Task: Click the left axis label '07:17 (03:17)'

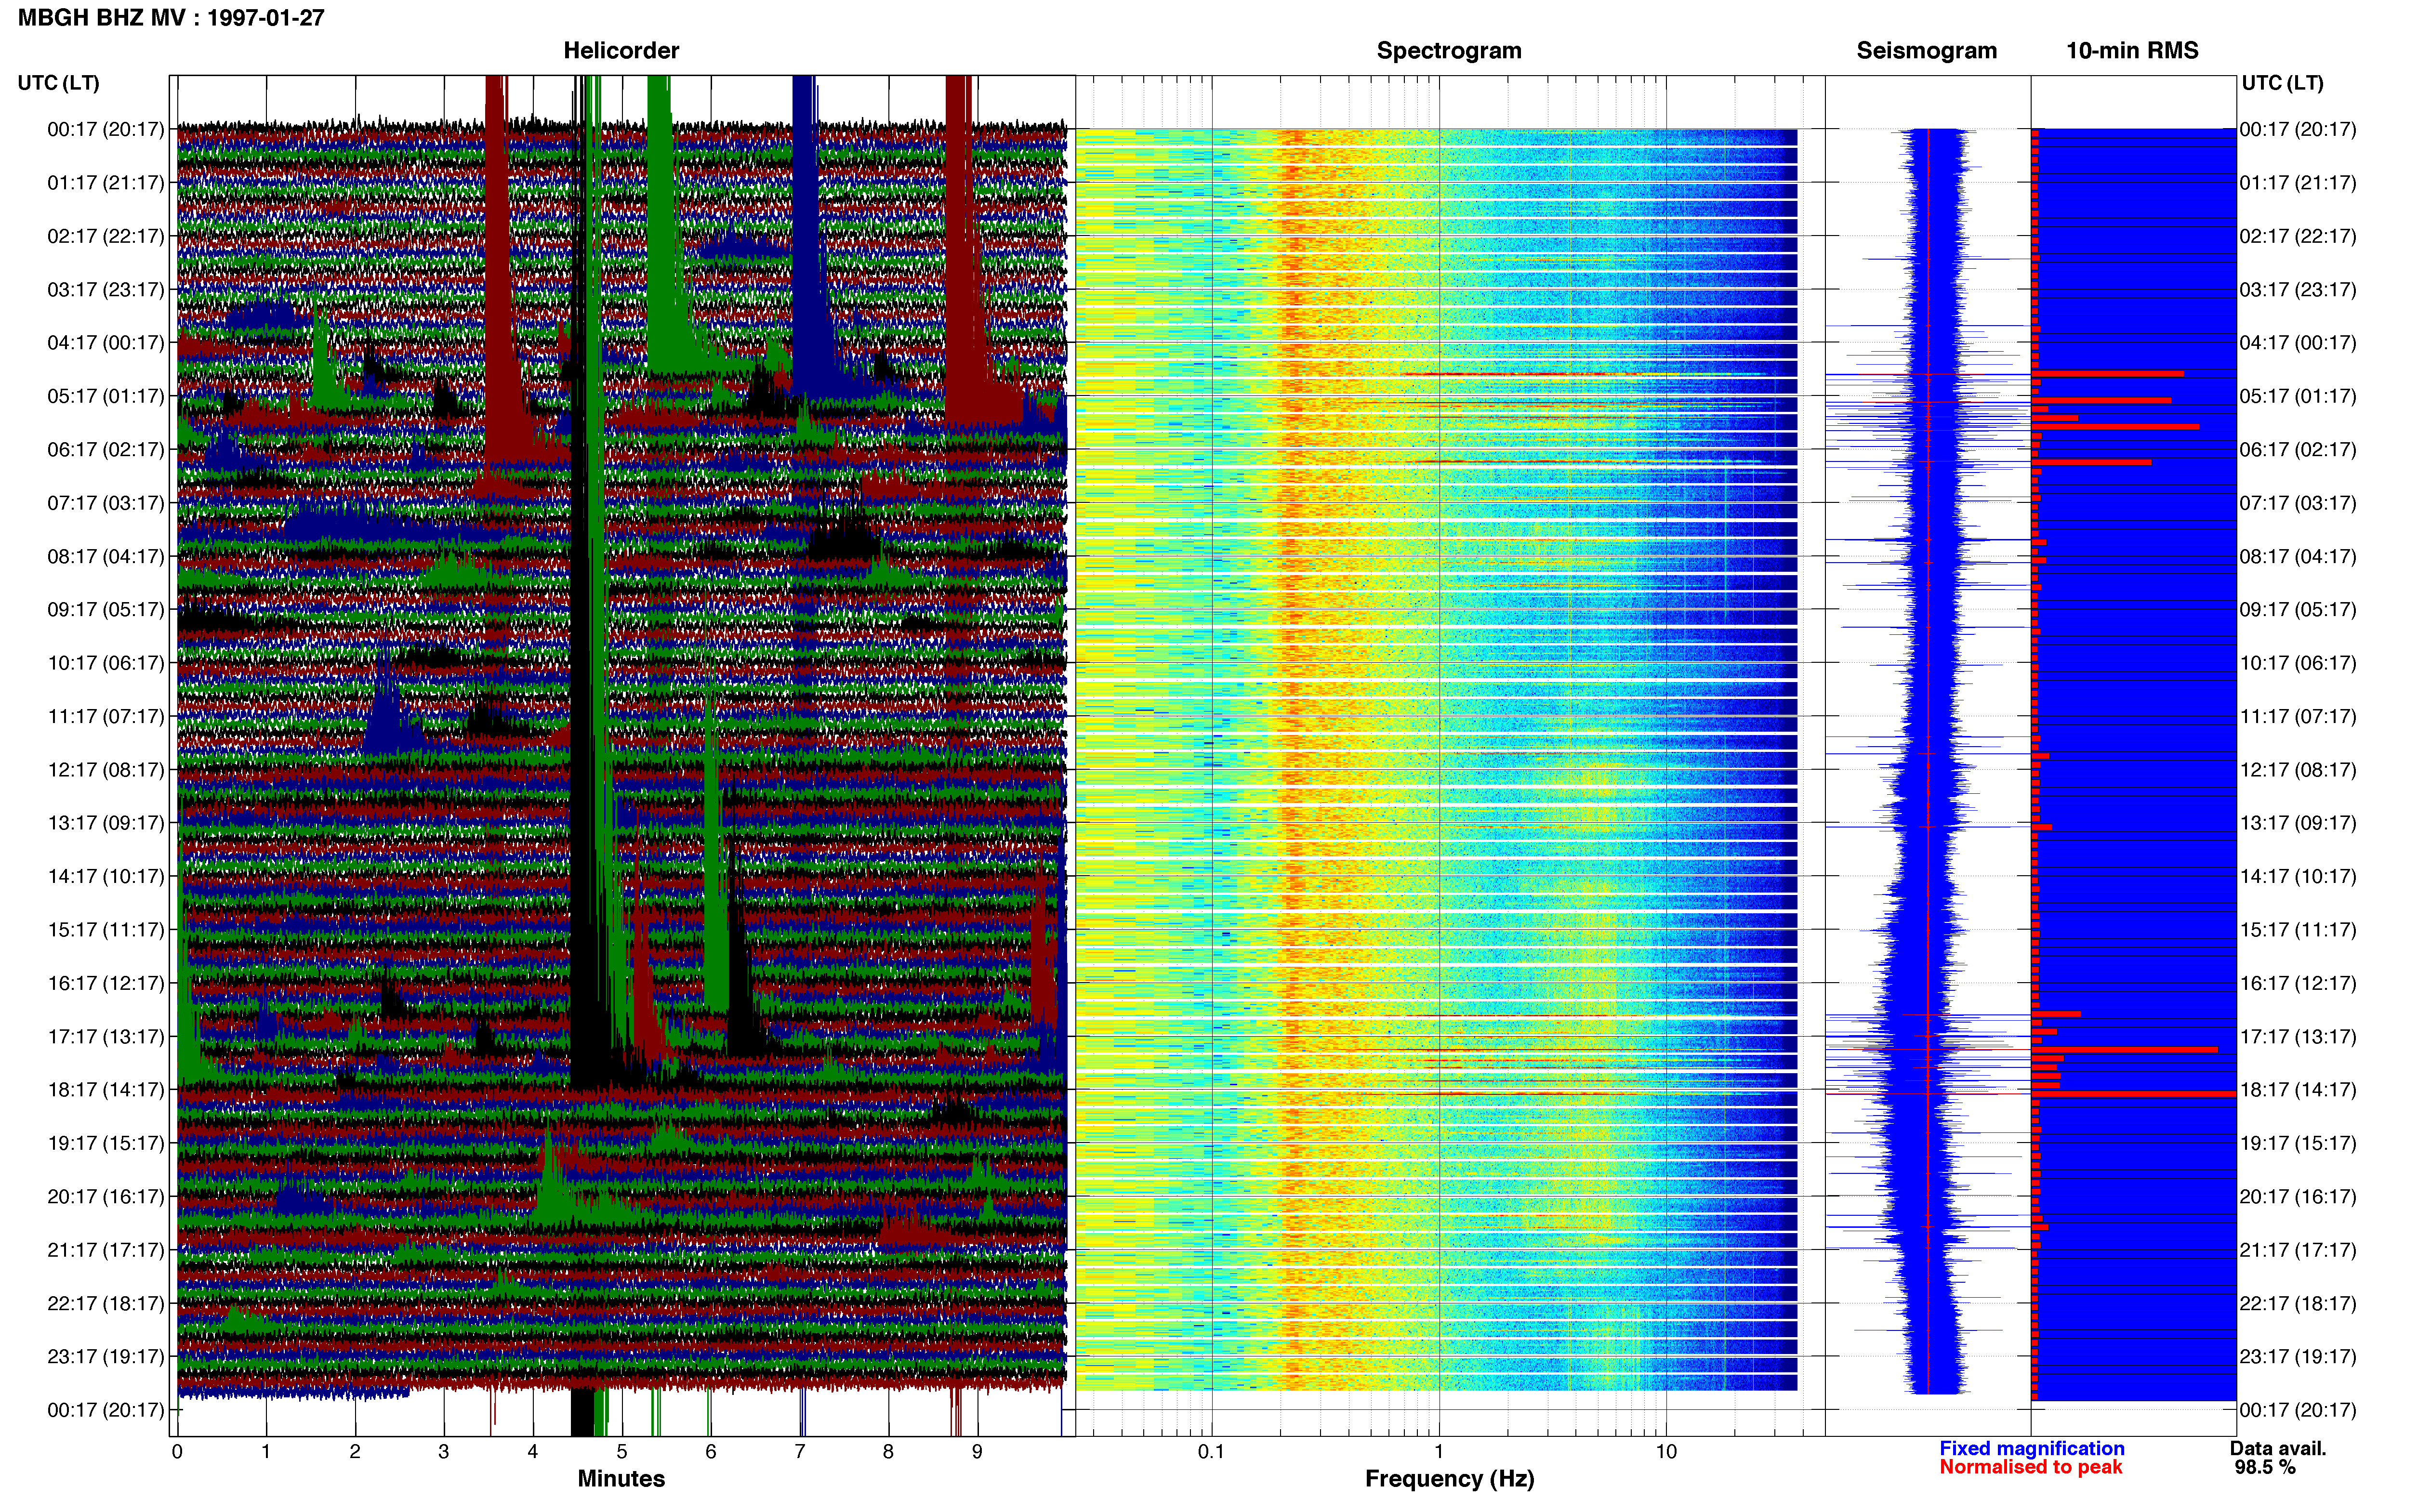Action: point(106,503)
